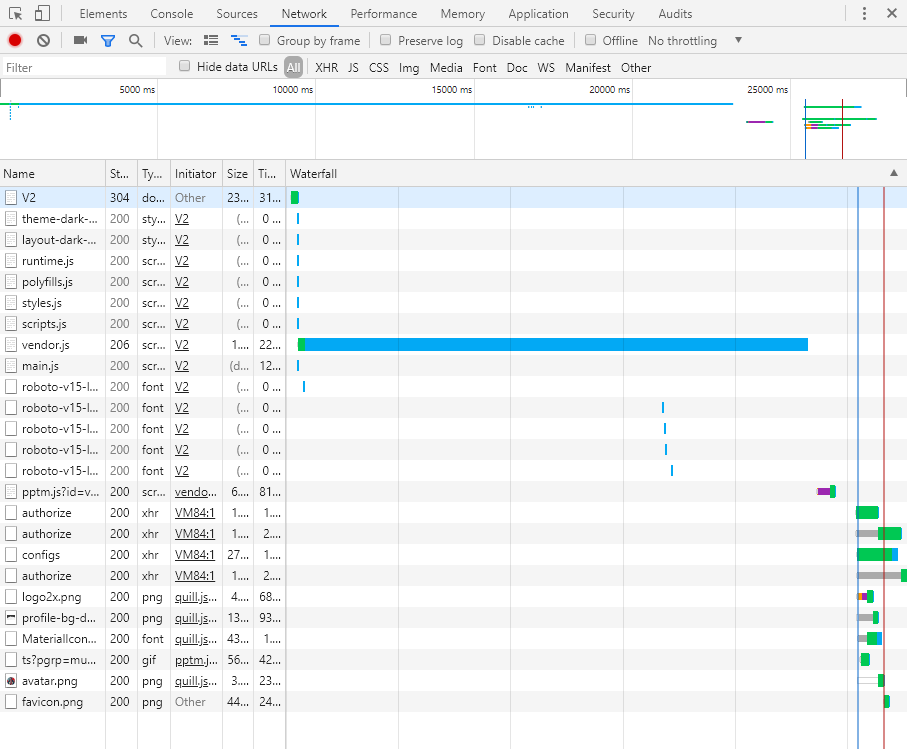Open the Audits tab
Viewport: 907px width, 749px height.
tap(675, 13)
